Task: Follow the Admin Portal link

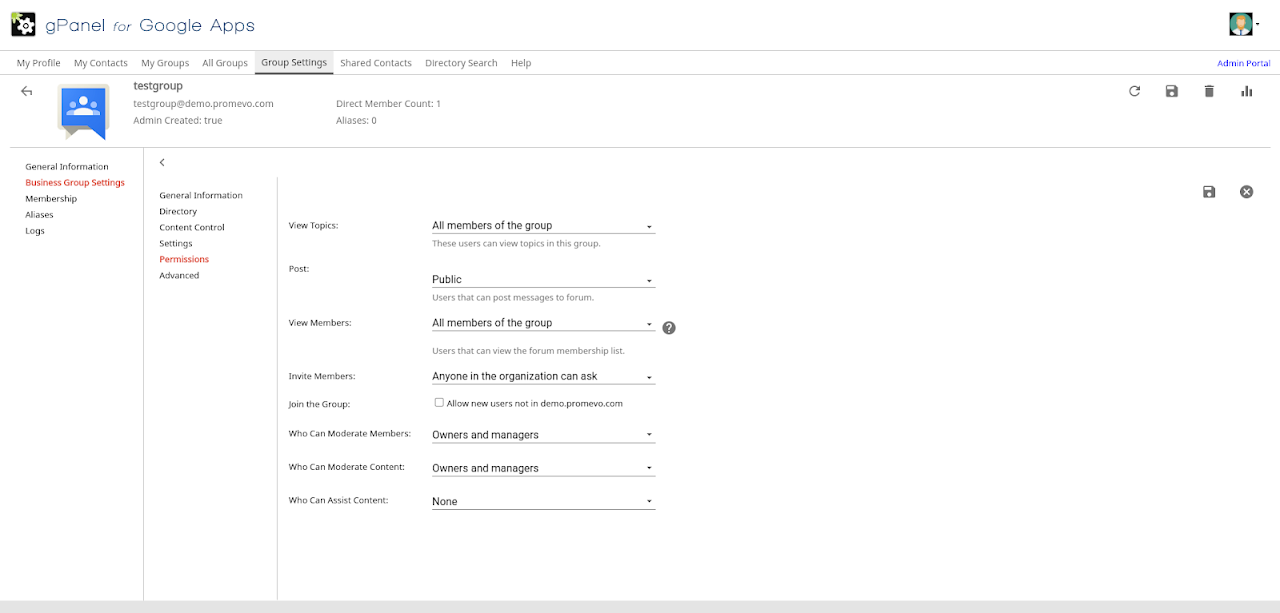Action: point(1243,63)
